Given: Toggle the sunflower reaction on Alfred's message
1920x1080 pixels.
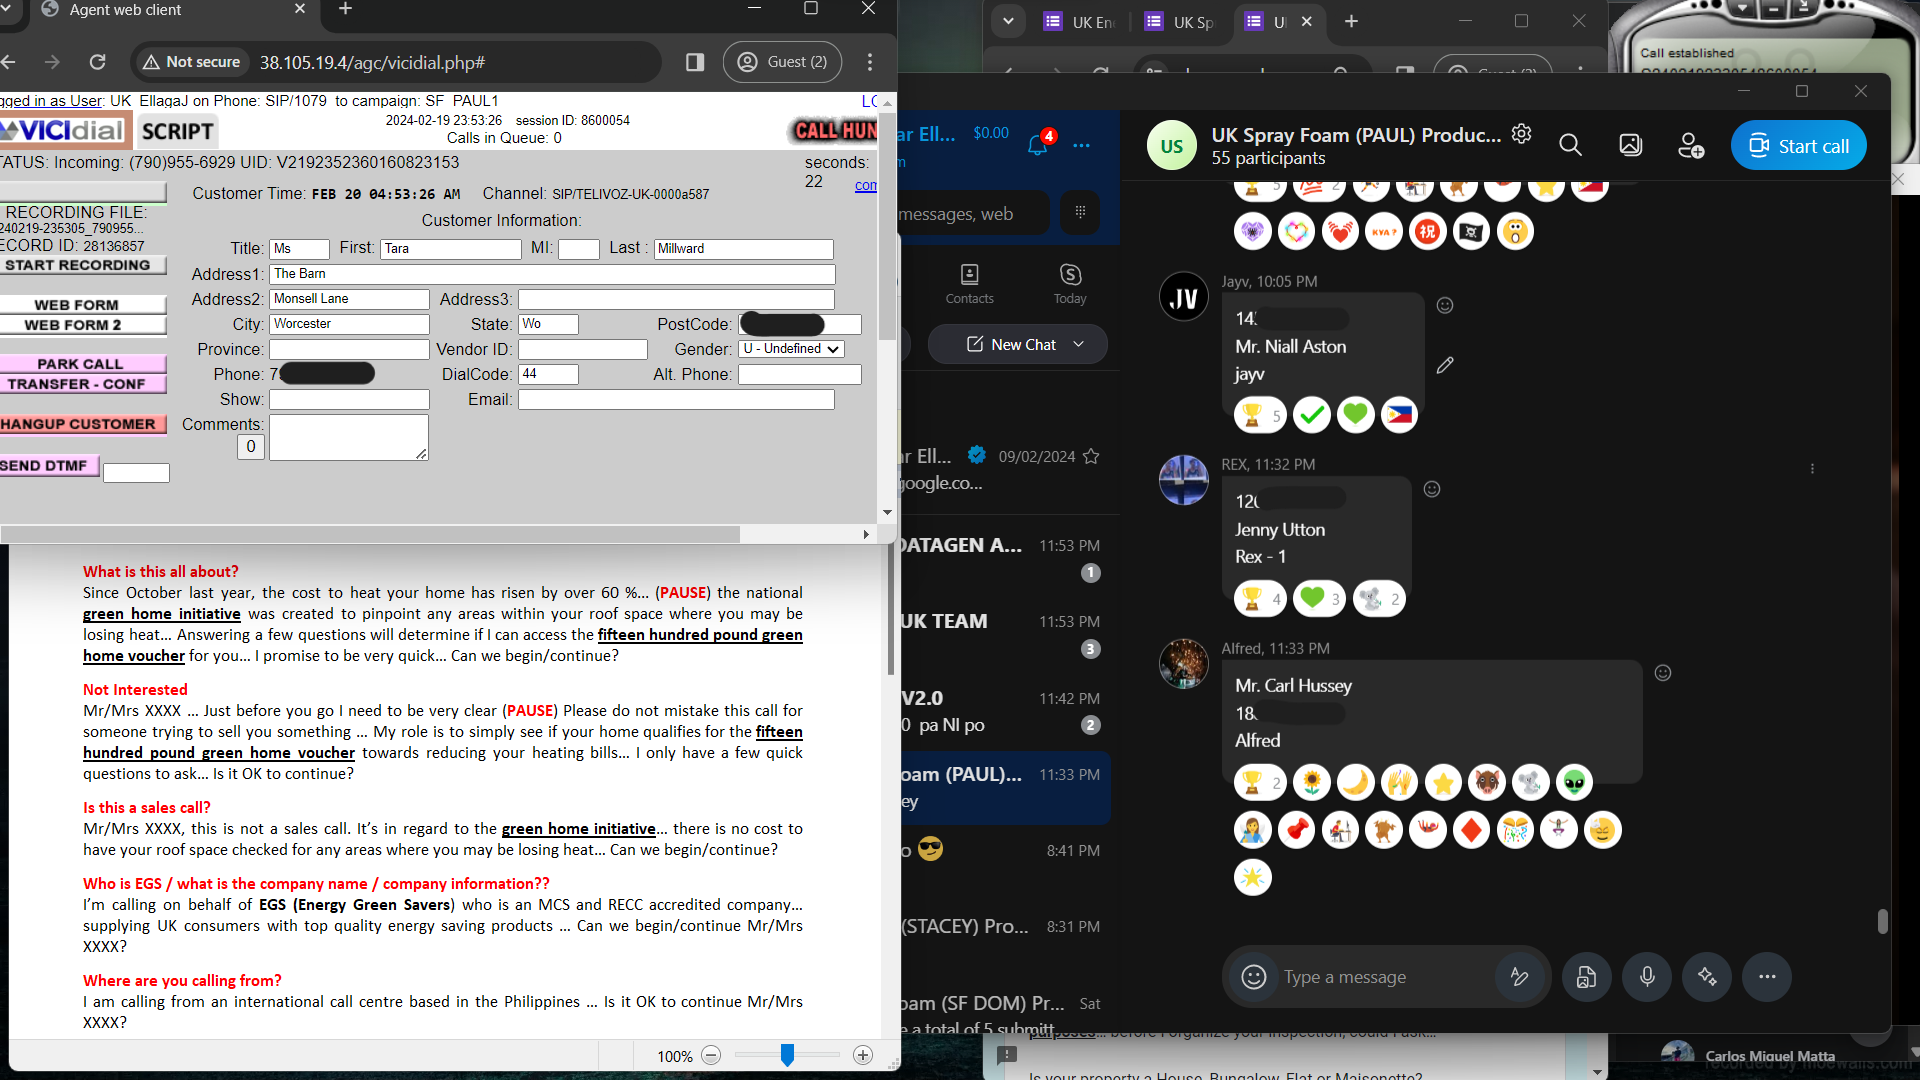Looking at the screenshot, I should (1311, 782).
